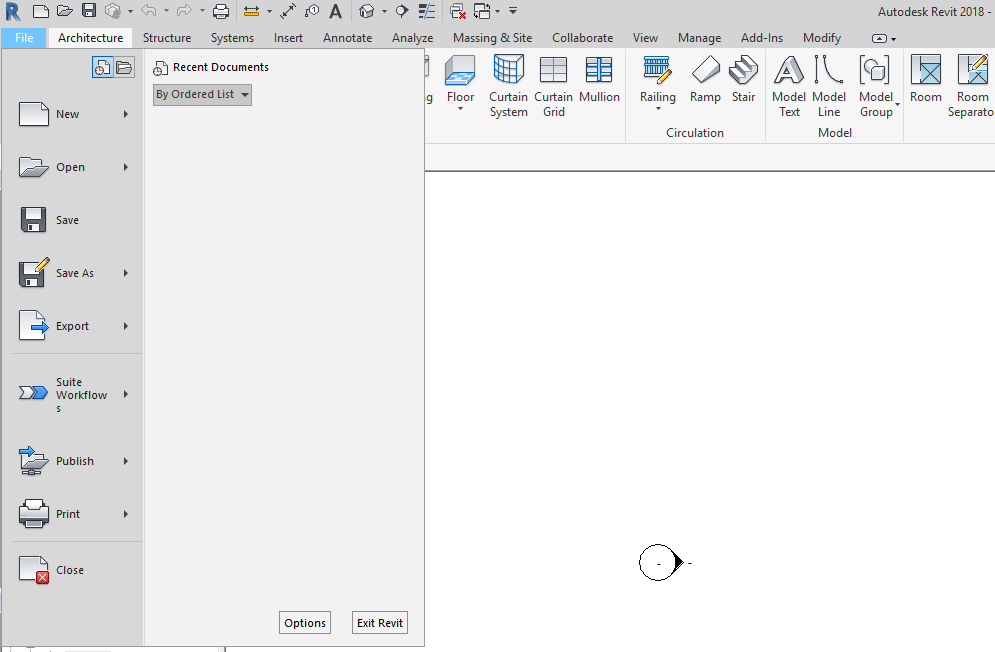995x652 pixels.
Task: Select the Mullion tool
Action: coord(599,79)
